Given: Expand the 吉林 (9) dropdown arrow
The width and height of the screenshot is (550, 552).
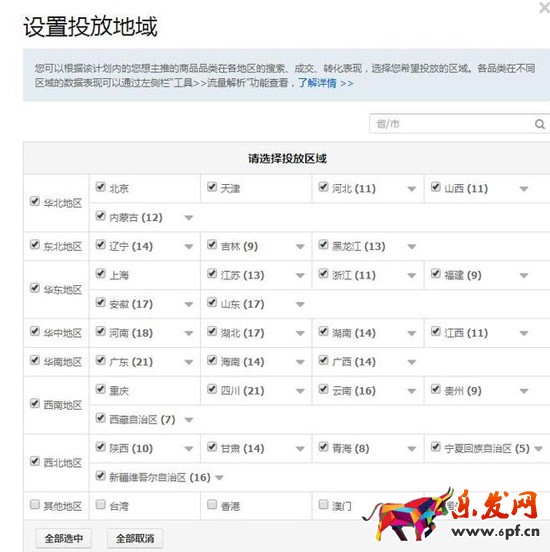Looking at the screenshot, I should click(x=300, y=247).
